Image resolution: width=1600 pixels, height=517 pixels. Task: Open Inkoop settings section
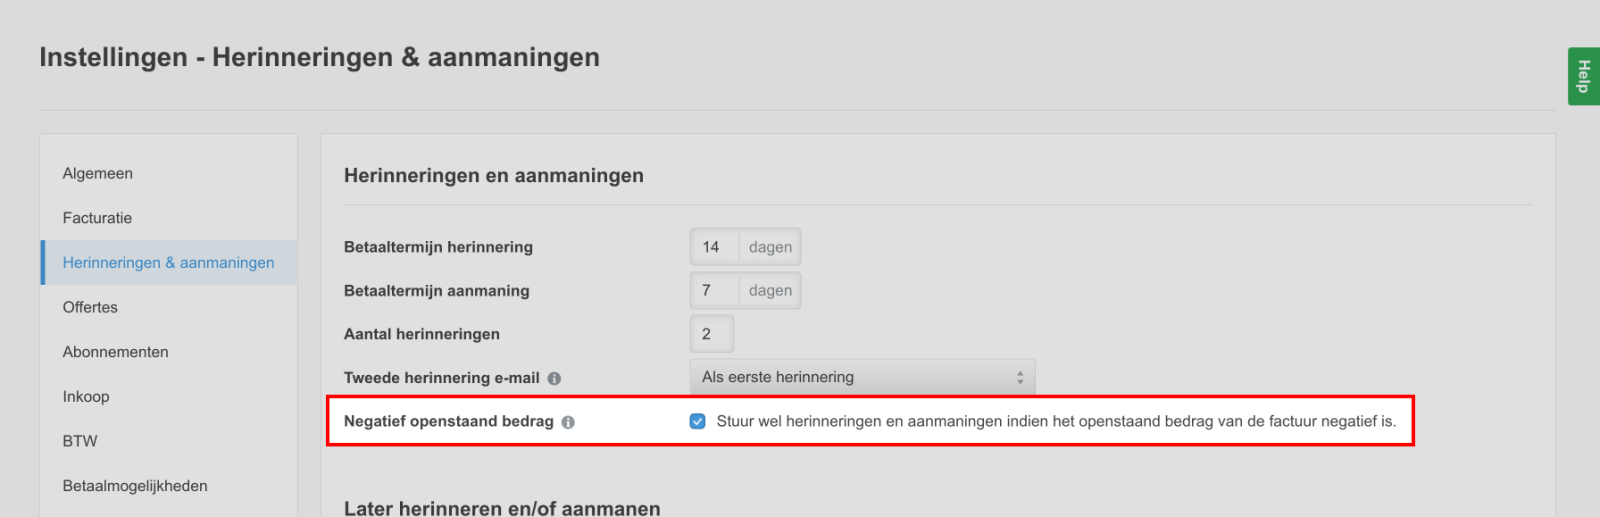tap(86, 396)
